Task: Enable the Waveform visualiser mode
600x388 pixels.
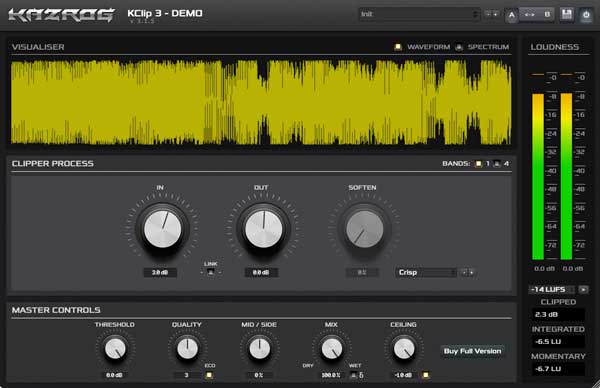Action: tap(398, 47)
